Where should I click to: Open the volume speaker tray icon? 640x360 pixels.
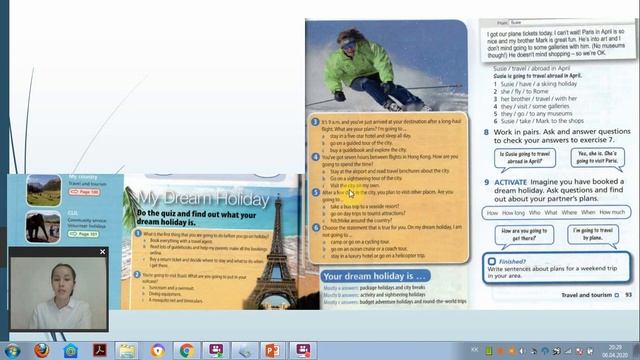point(522,351)
